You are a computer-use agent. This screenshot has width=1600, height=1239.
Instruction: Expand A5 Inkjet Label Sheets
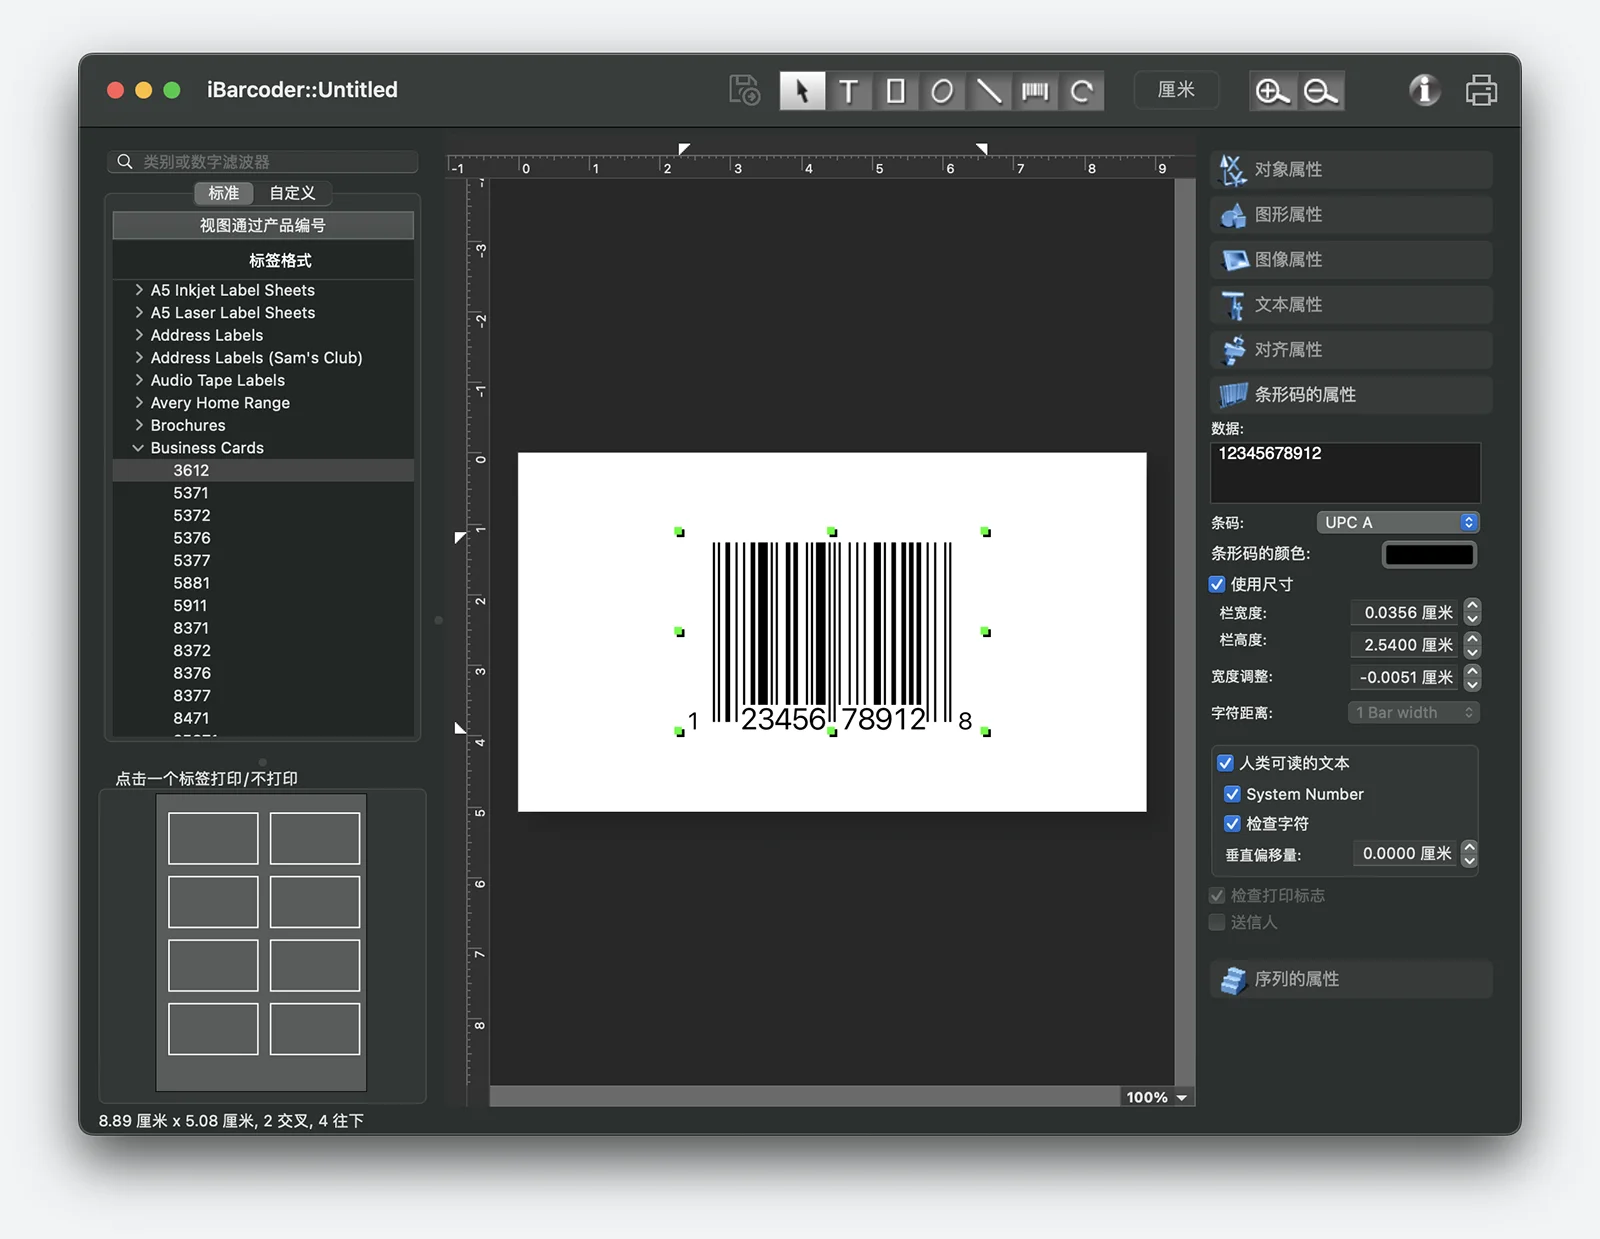tap(139, 290)
